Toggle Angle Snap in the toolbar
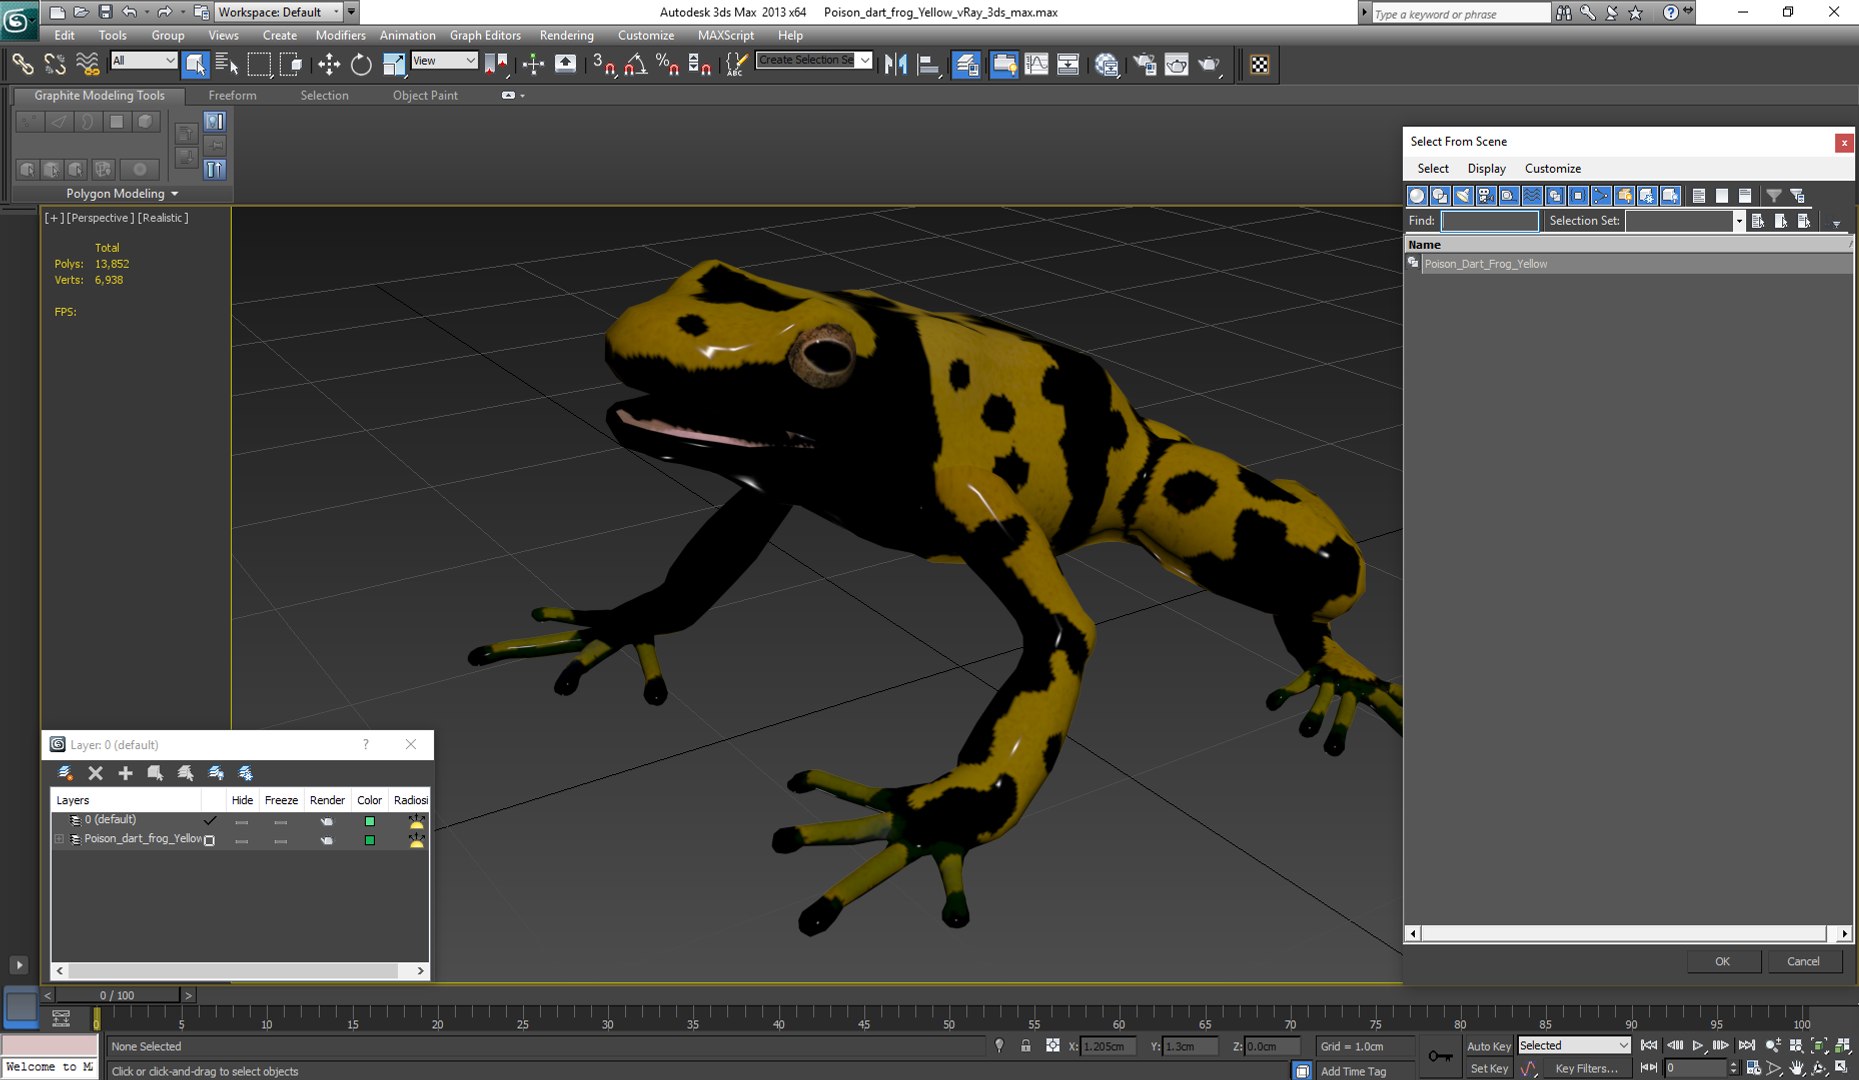The height and width of the screenshot is (1080, 1859). coord(635,64)
